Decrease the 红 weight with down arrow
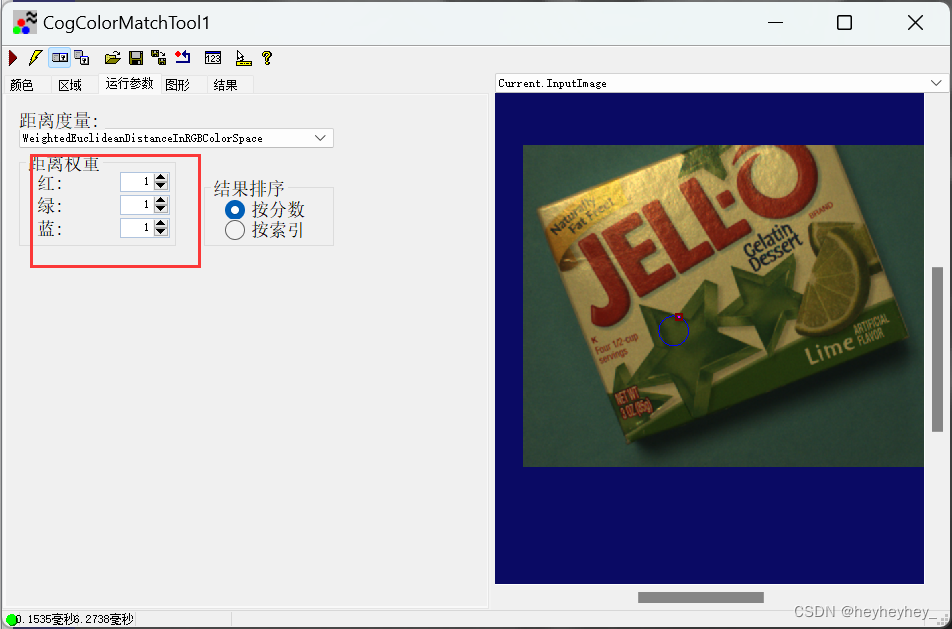Image resolution: width=952 pixels, height=629 pixels. (161, 186)
